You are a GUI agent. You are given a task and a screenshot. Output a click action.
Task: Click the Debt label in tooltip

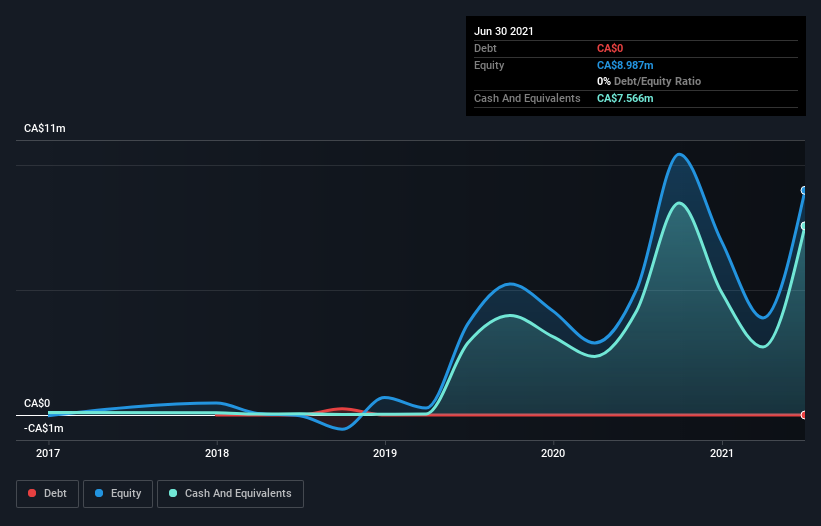pos(485,48)
